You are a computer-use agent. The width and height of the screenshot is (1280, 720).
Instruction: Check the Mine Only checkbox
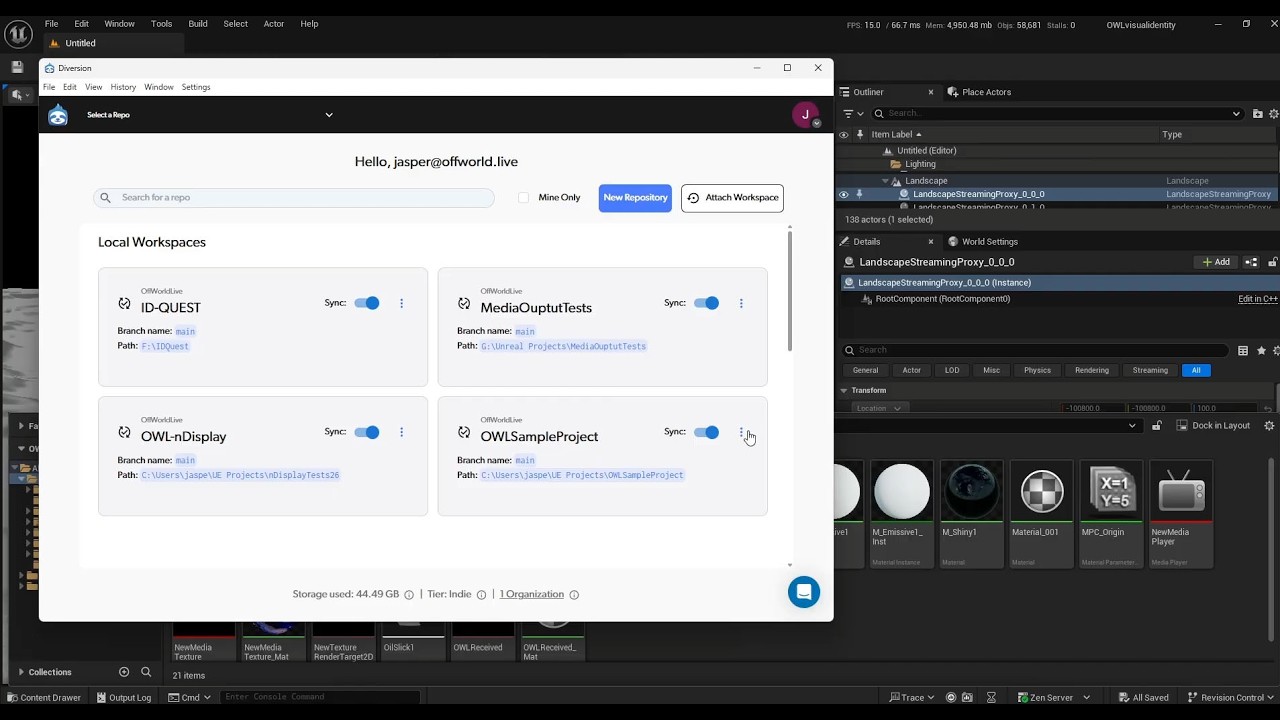click(x=523, y=197)
